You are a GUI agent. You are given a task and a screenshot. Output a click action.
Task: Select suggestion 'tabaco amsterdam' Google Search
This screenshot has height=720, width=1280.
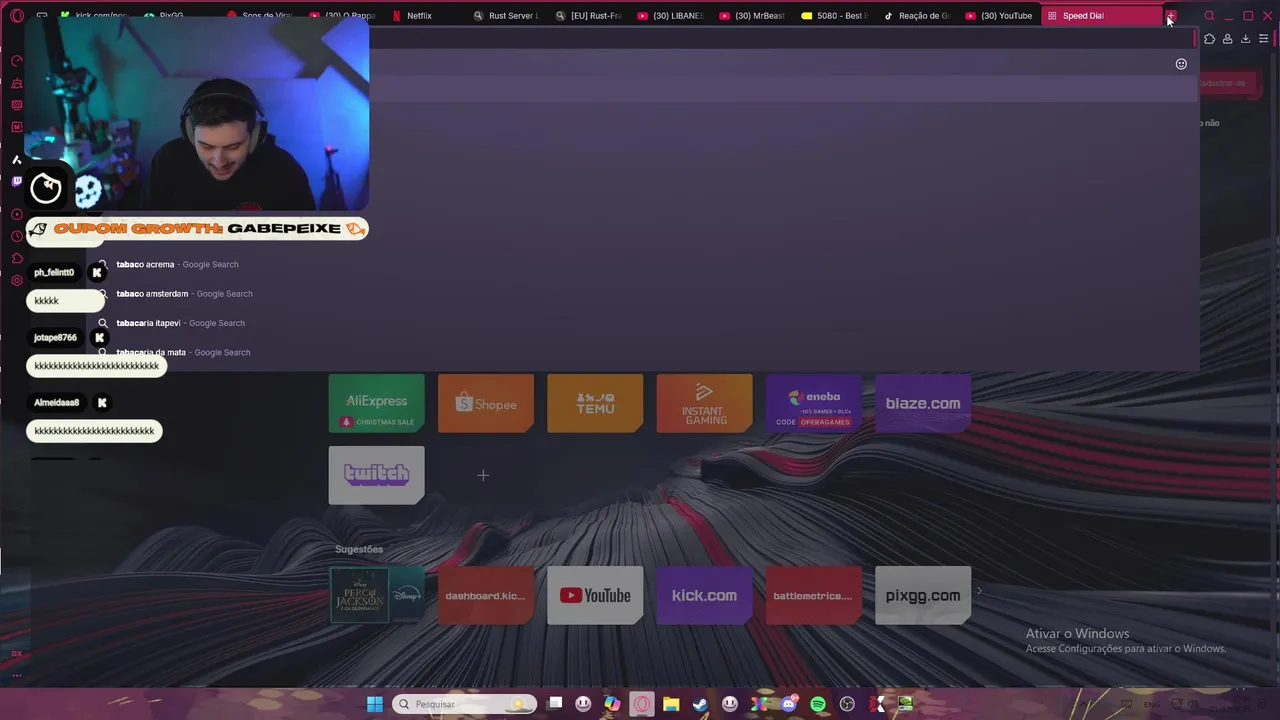click(x=184, y=294)
